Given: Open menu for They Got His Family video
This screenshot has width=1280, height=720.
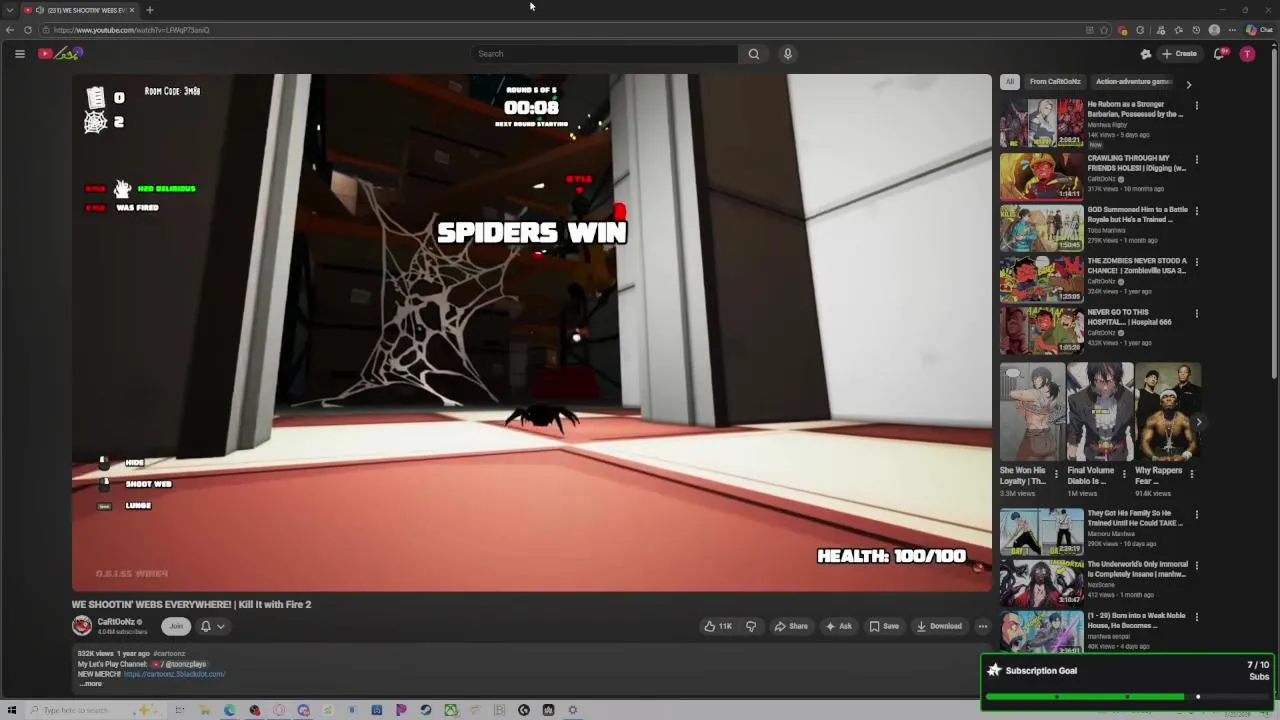Looking at the screenshot, I should 1196,516.
